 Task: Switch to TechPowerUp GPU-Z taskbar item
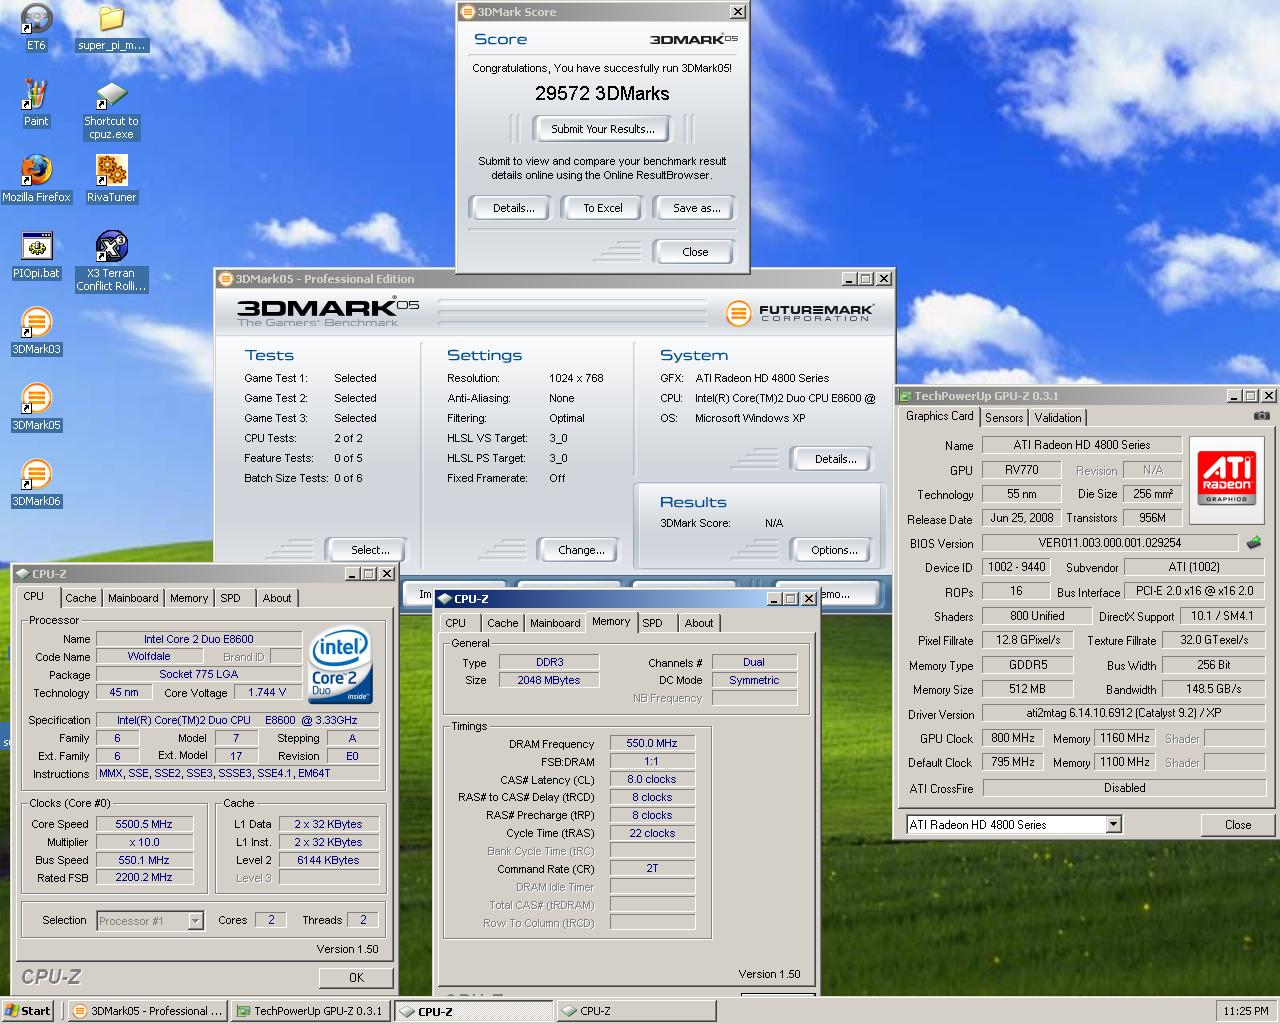(310, 1011)
